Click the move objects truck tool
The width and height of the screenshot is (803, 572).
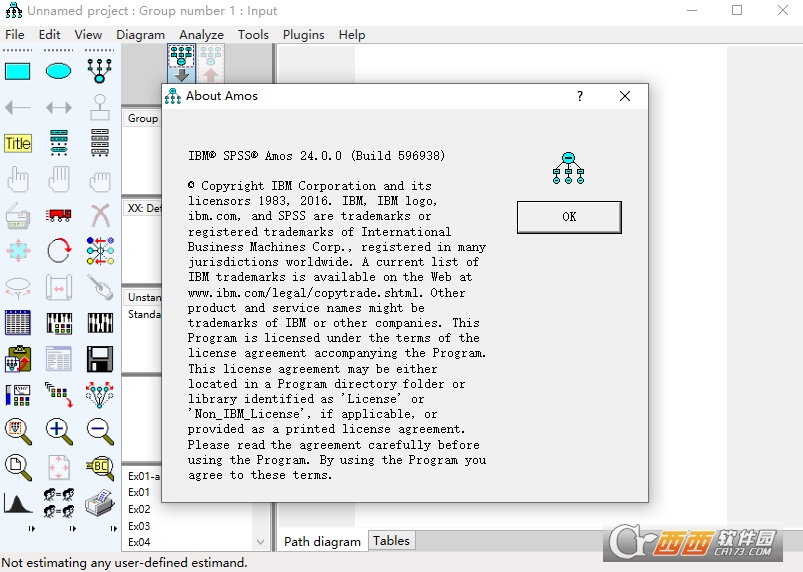point(58,215)
